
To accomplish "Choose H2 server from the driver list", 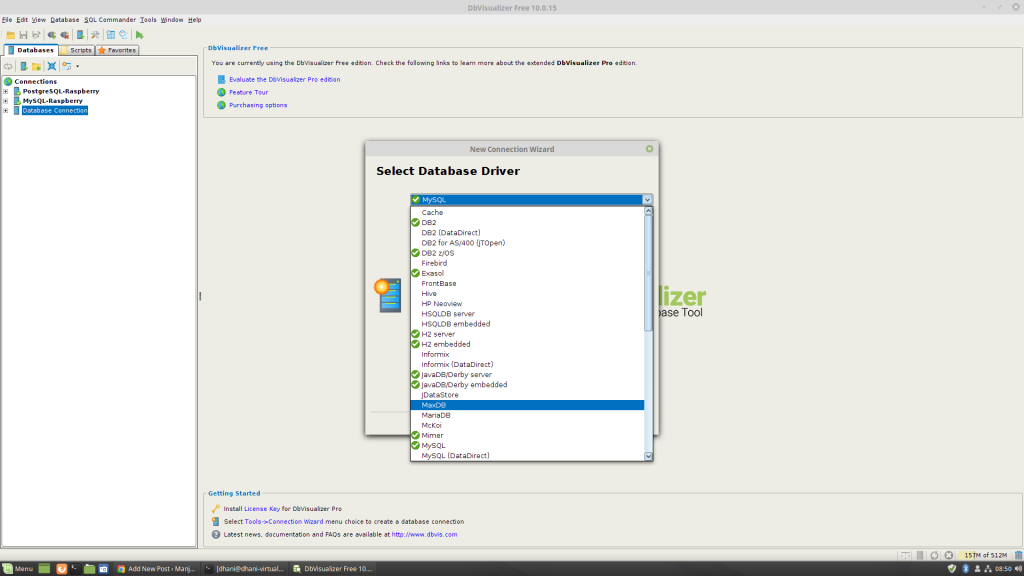I will tap(527, 334).
